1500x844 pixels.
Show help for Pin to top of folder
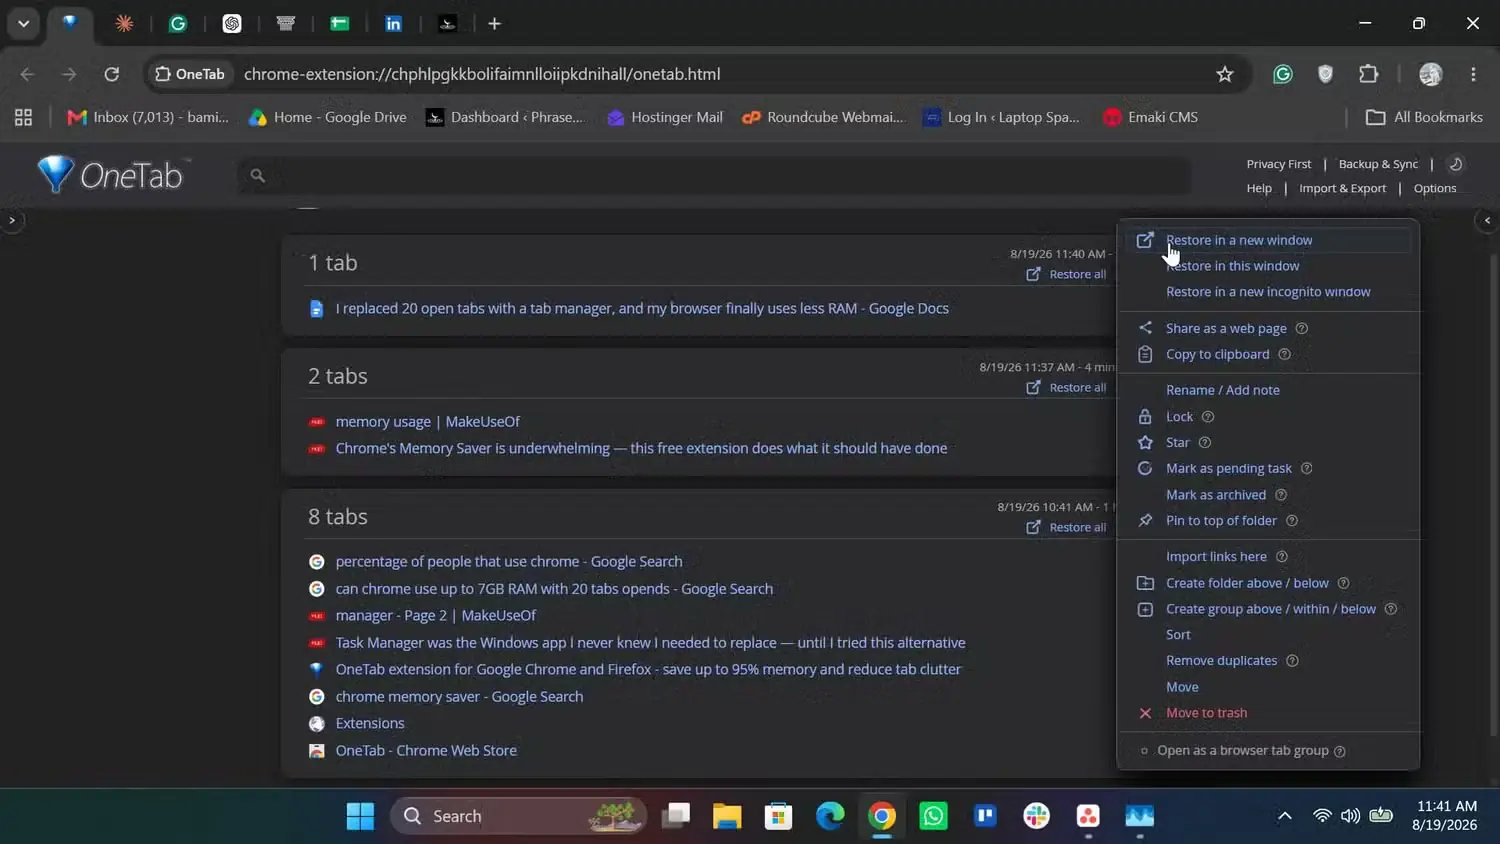(1292, 520)
